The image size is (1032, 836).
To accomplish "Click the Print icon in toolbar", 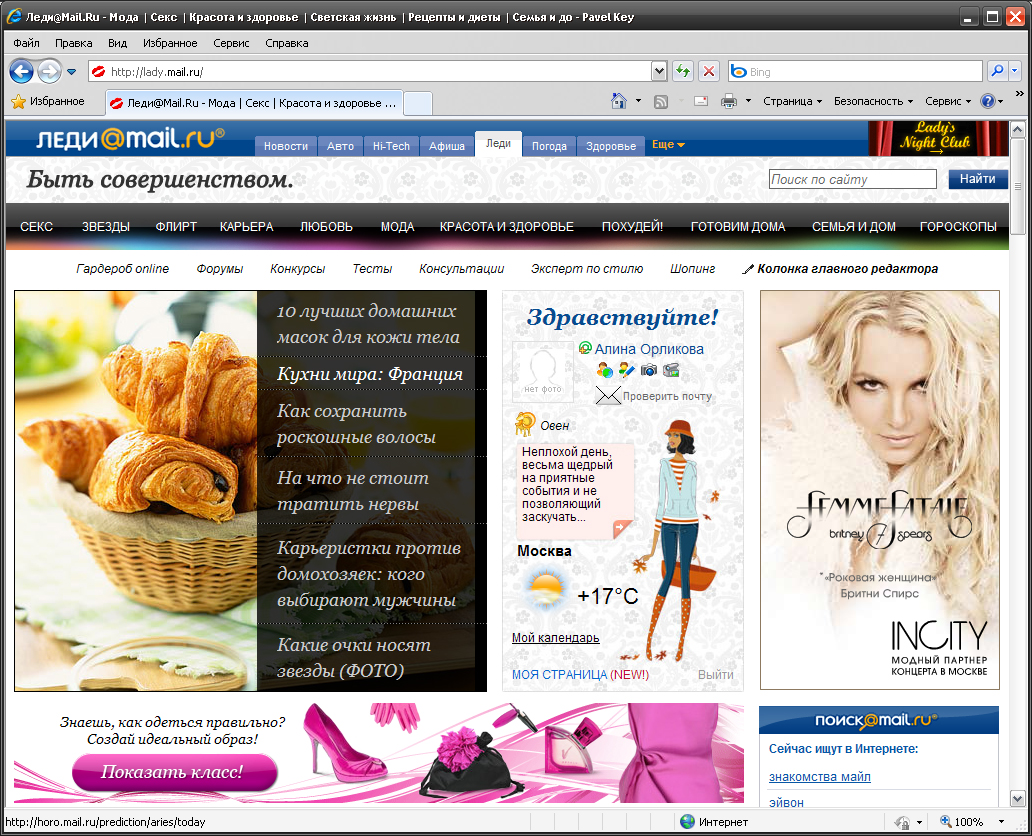I will (729, 101).
